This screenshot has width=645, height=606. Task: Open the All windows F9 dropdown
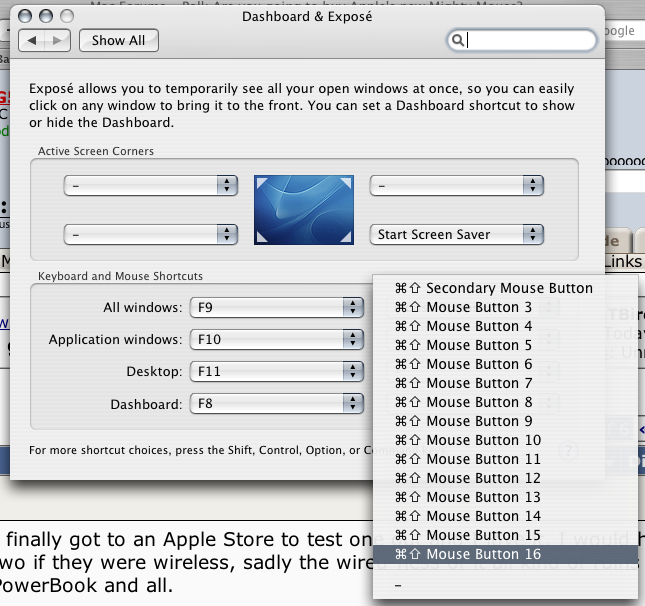click(277, 308)
